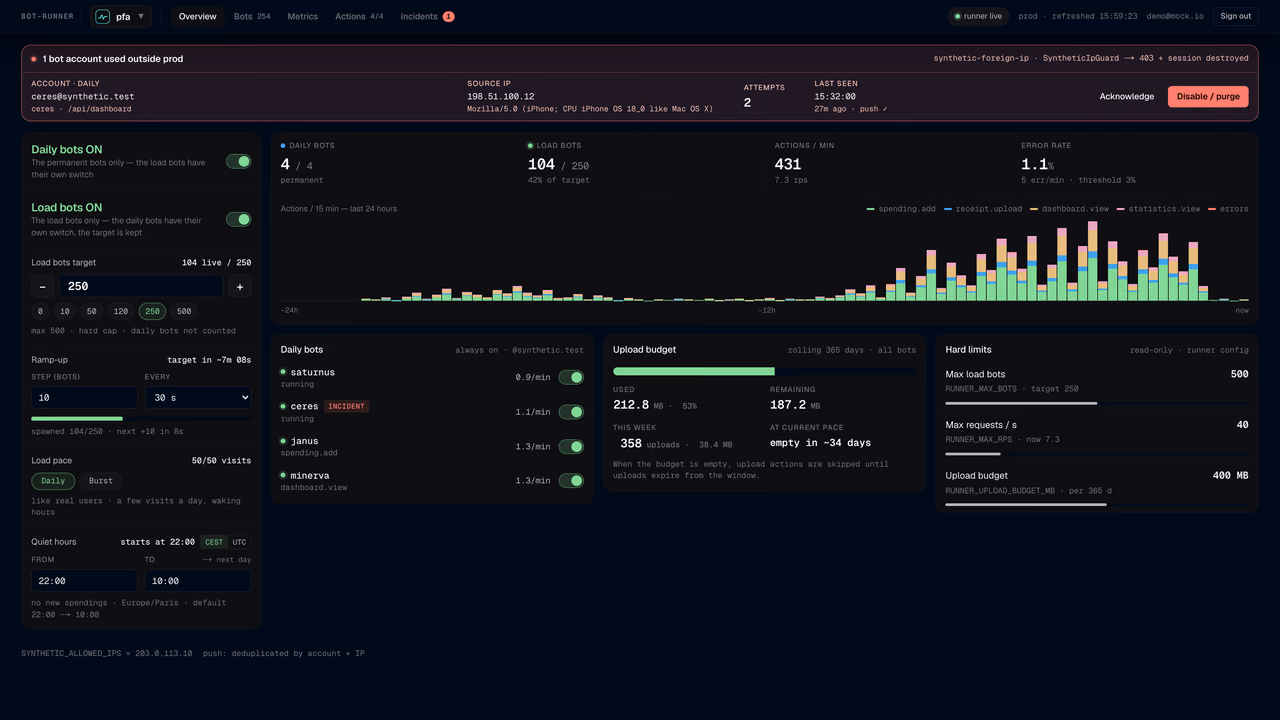
Task: Click the errors chart legend item
Action: click(x=1229, y=209)
